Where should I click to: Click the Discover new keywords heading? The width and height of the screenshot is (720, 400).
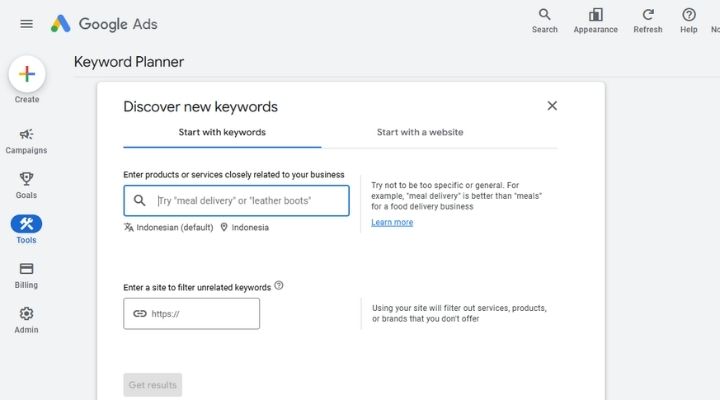click(x=201, y=107)
